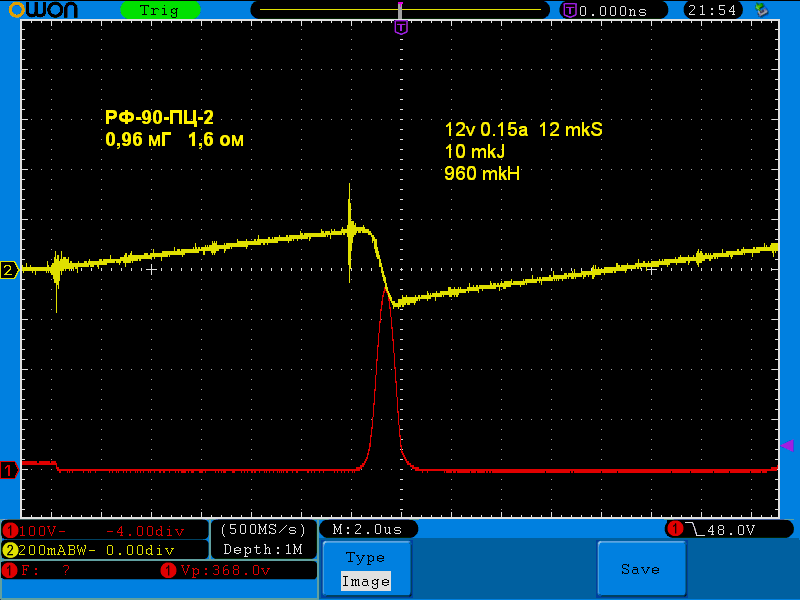
Task: Click the Save button
Action: [641, 569]
